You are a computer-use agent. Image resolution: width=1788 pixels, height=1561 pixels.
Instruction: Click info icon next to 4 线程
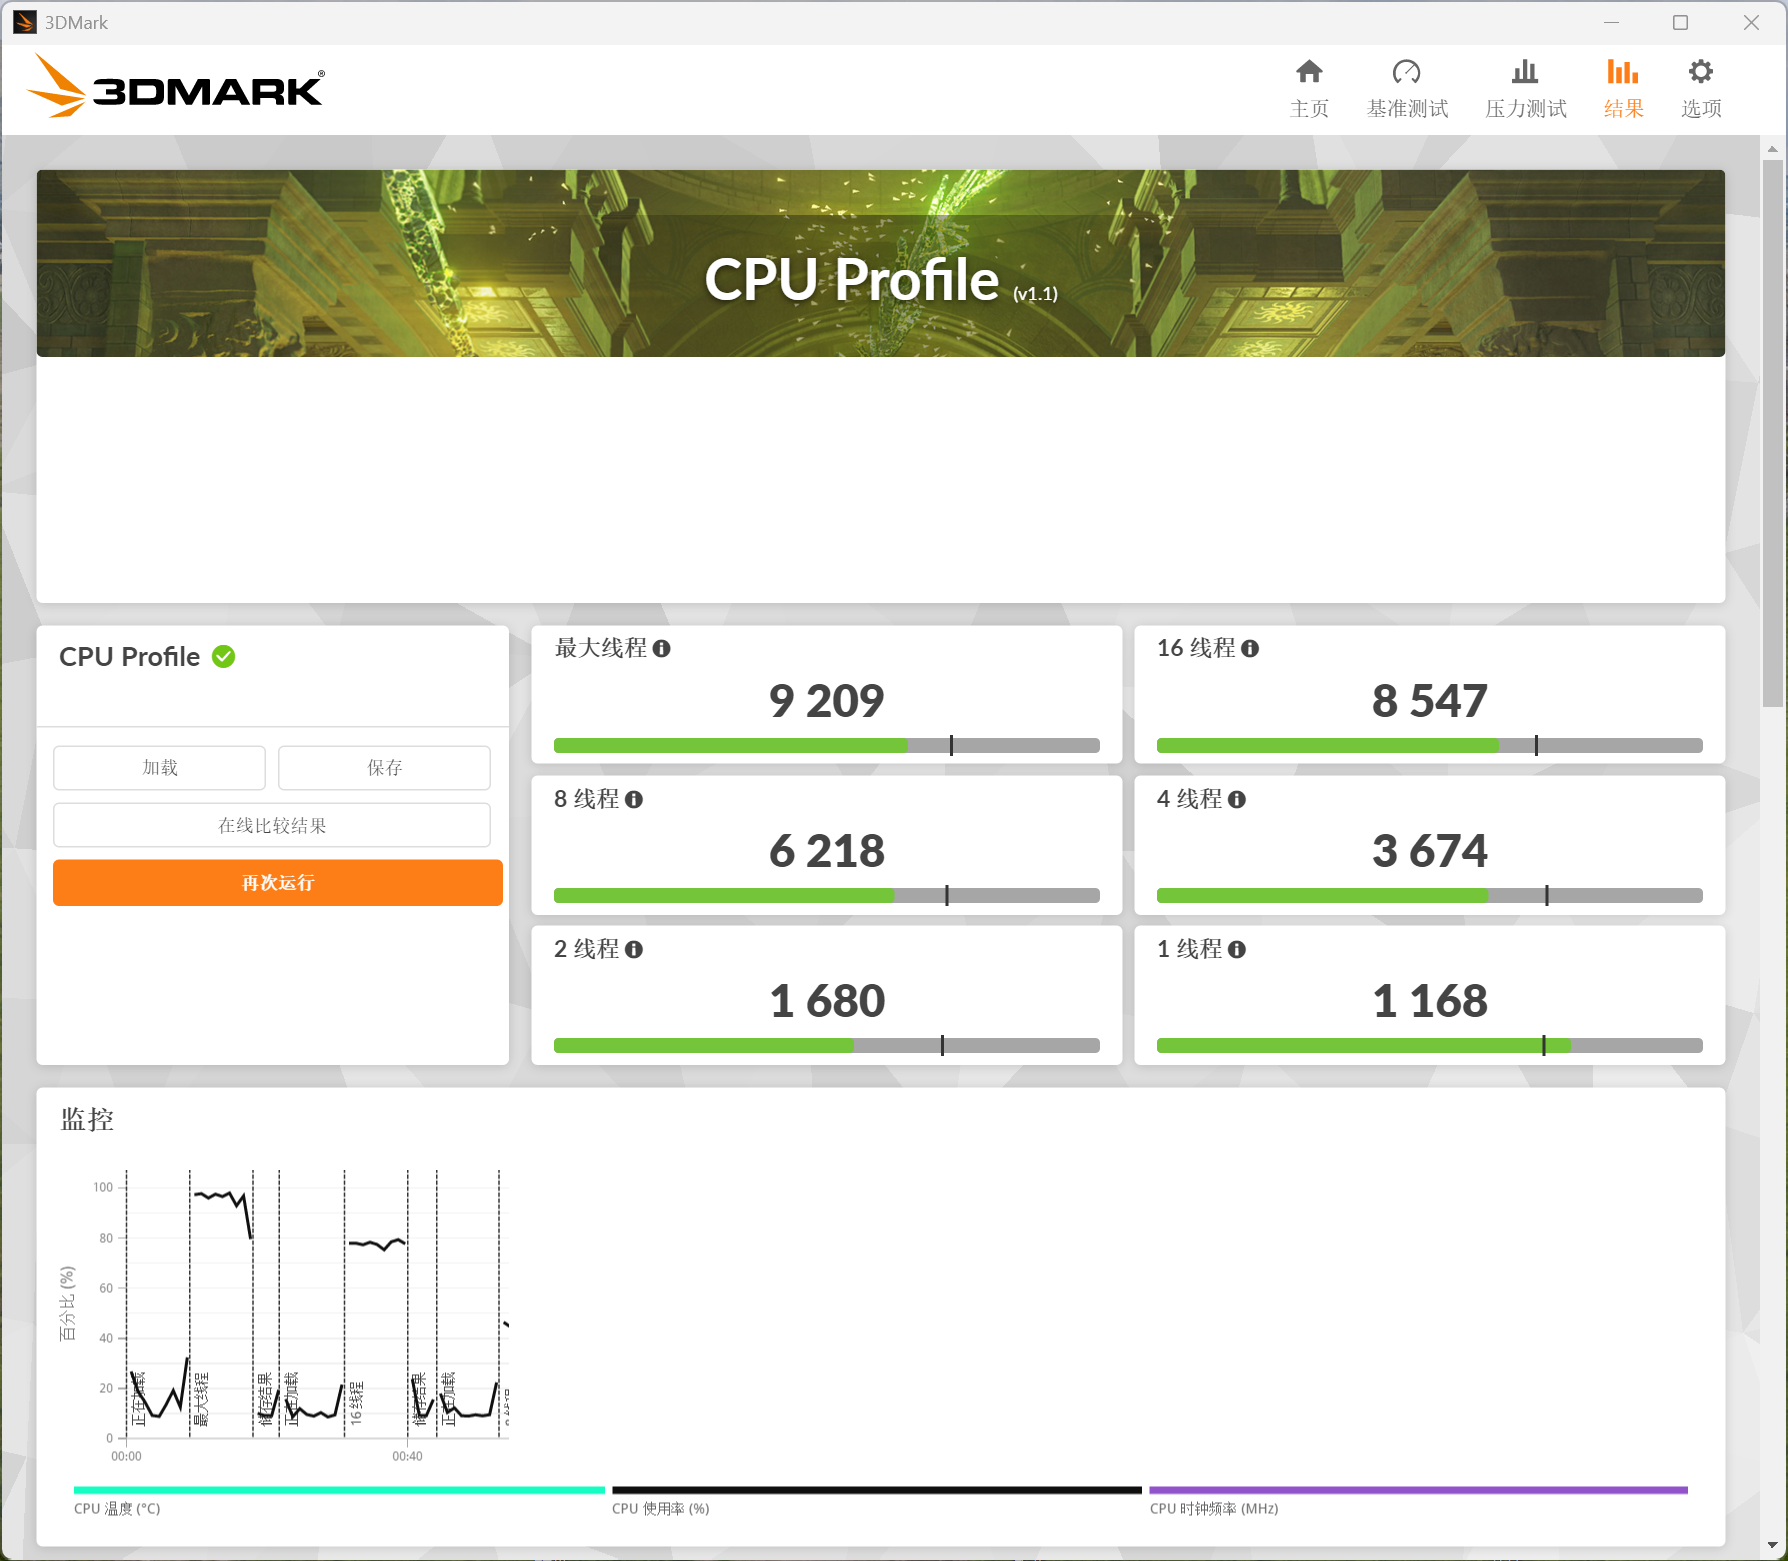(x=1237, y=800)
